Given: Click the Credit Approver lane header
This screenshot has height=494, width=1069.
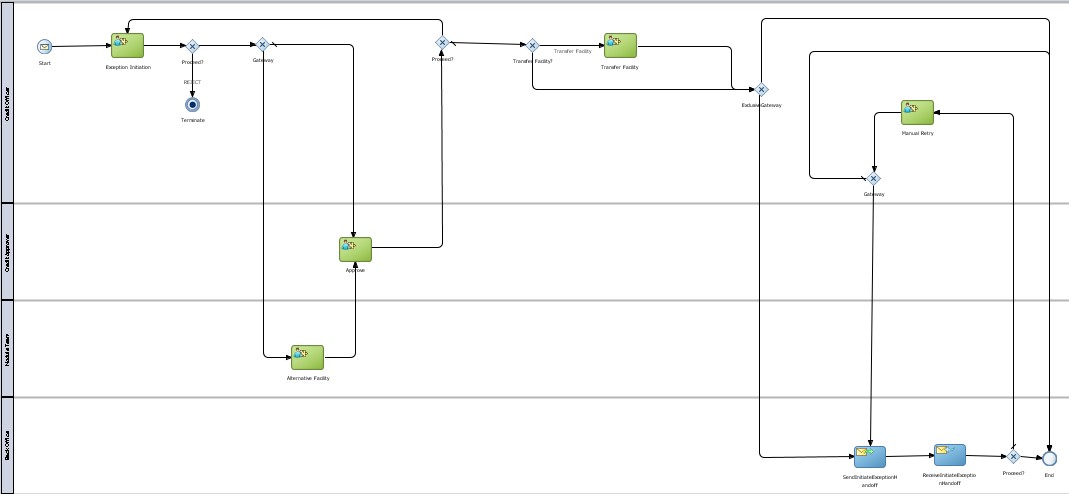Looking at the screenshot, I should (x=7, y=251).
